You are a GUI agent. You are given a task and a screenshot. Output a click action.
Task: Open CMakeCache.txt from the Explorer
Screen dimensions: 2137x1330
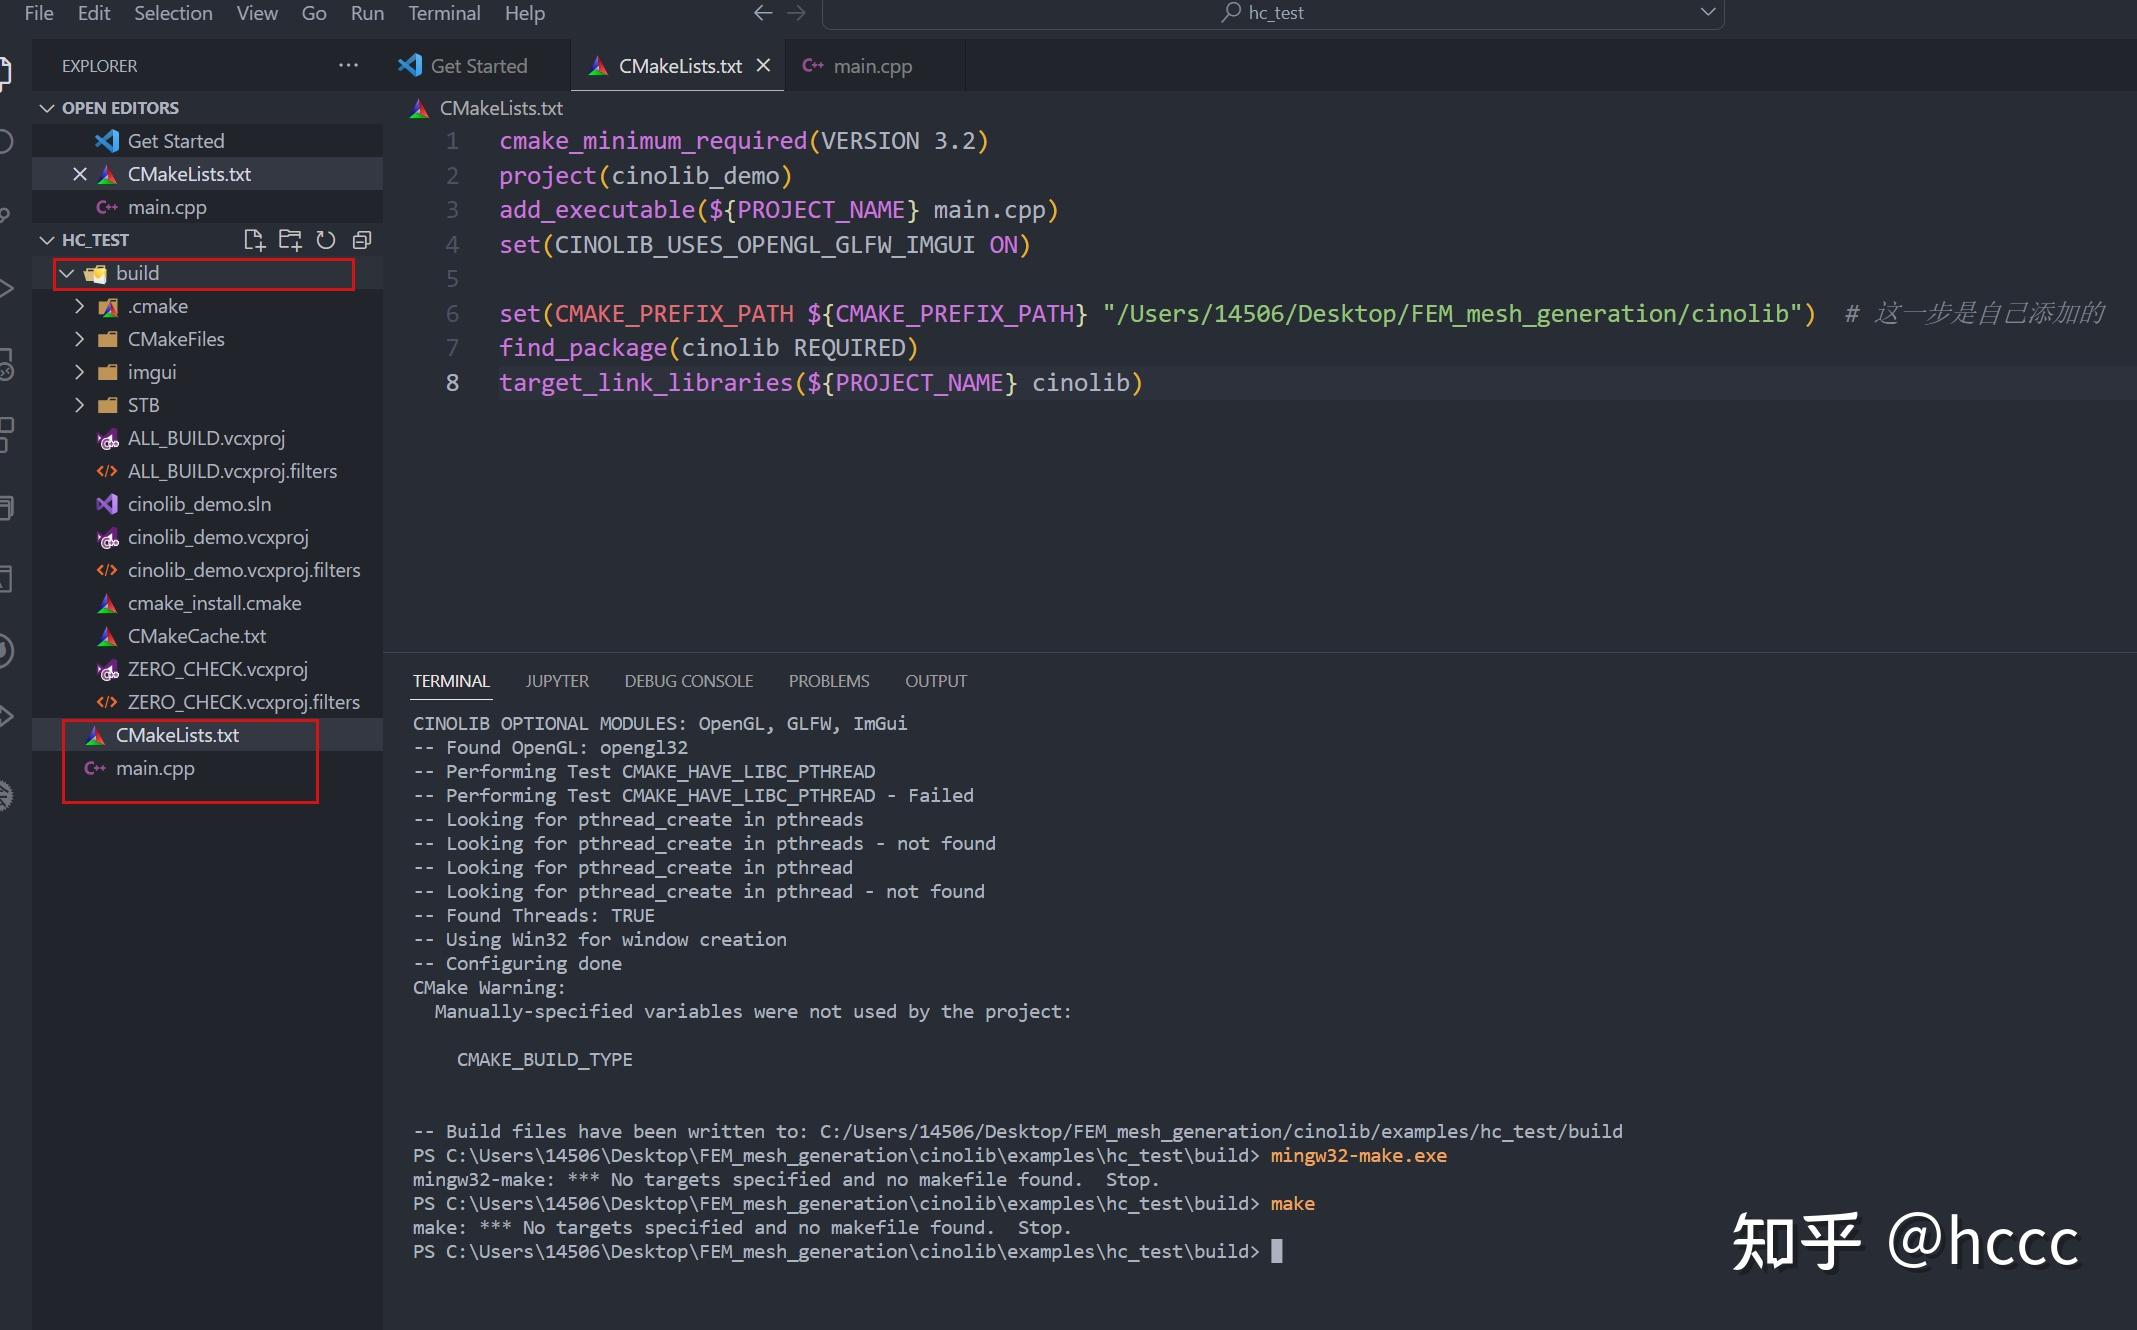point(197,636)
